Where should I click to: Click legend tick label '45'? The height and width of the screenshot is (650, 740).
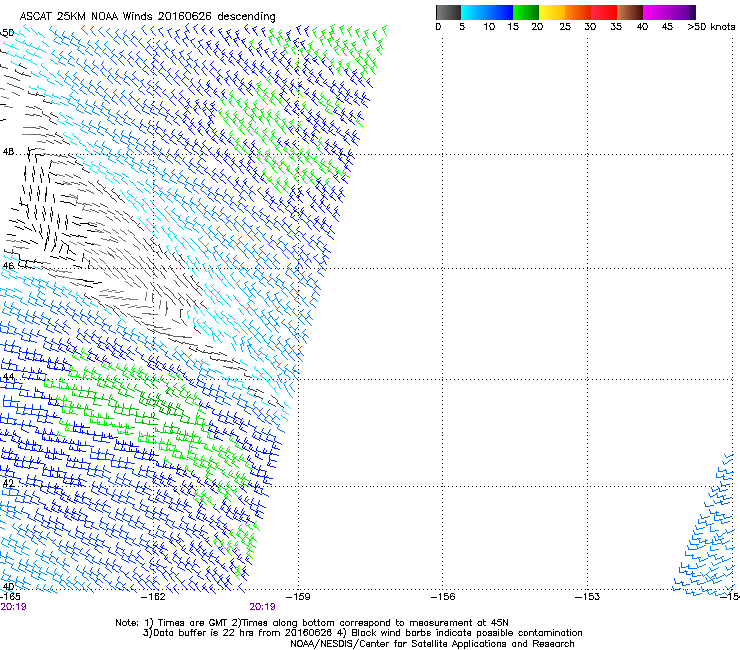click(667, 27)
